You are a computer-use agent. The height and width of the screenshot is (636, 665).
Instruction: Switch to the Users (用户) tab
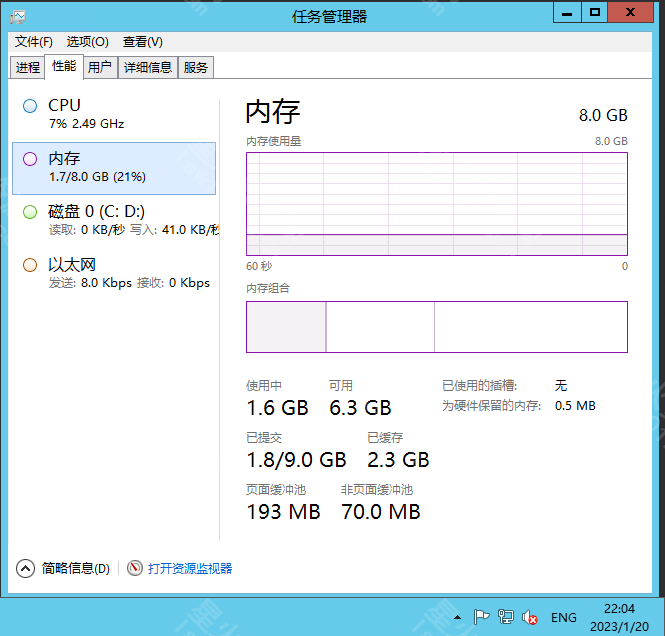pos(99,67)
